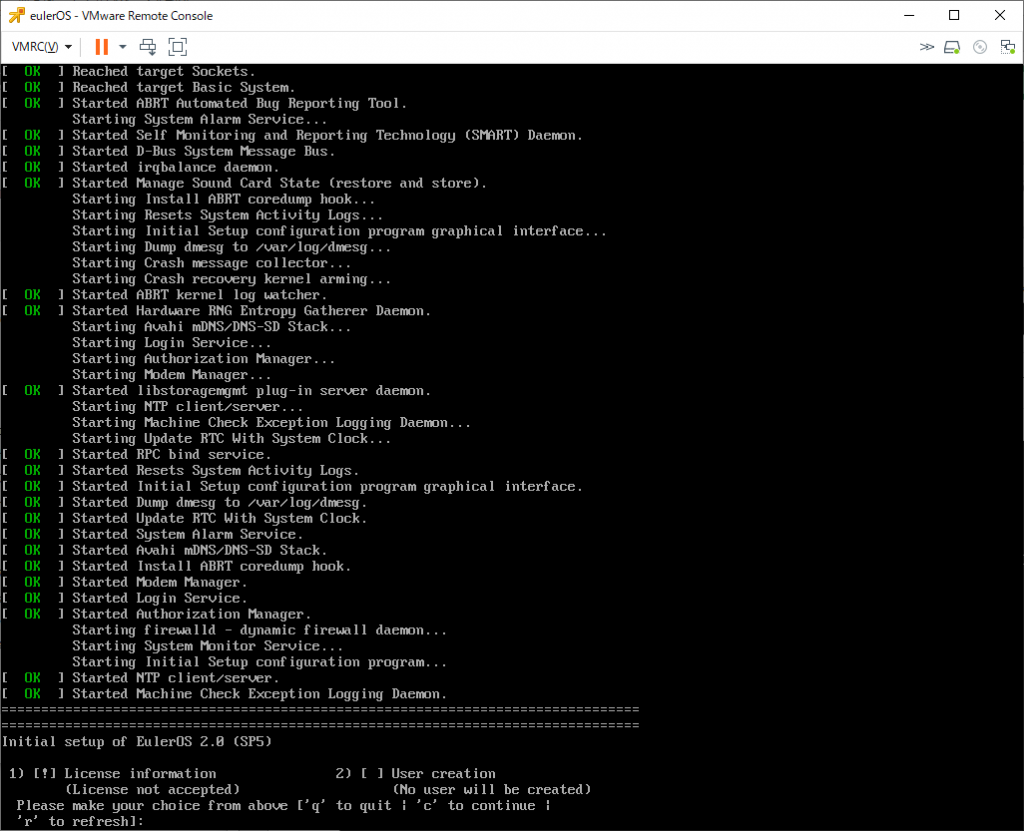Viewport: 1024px width, 831px height.
Task: Click the 'User creation' option text
Action: tap(443, 774)
